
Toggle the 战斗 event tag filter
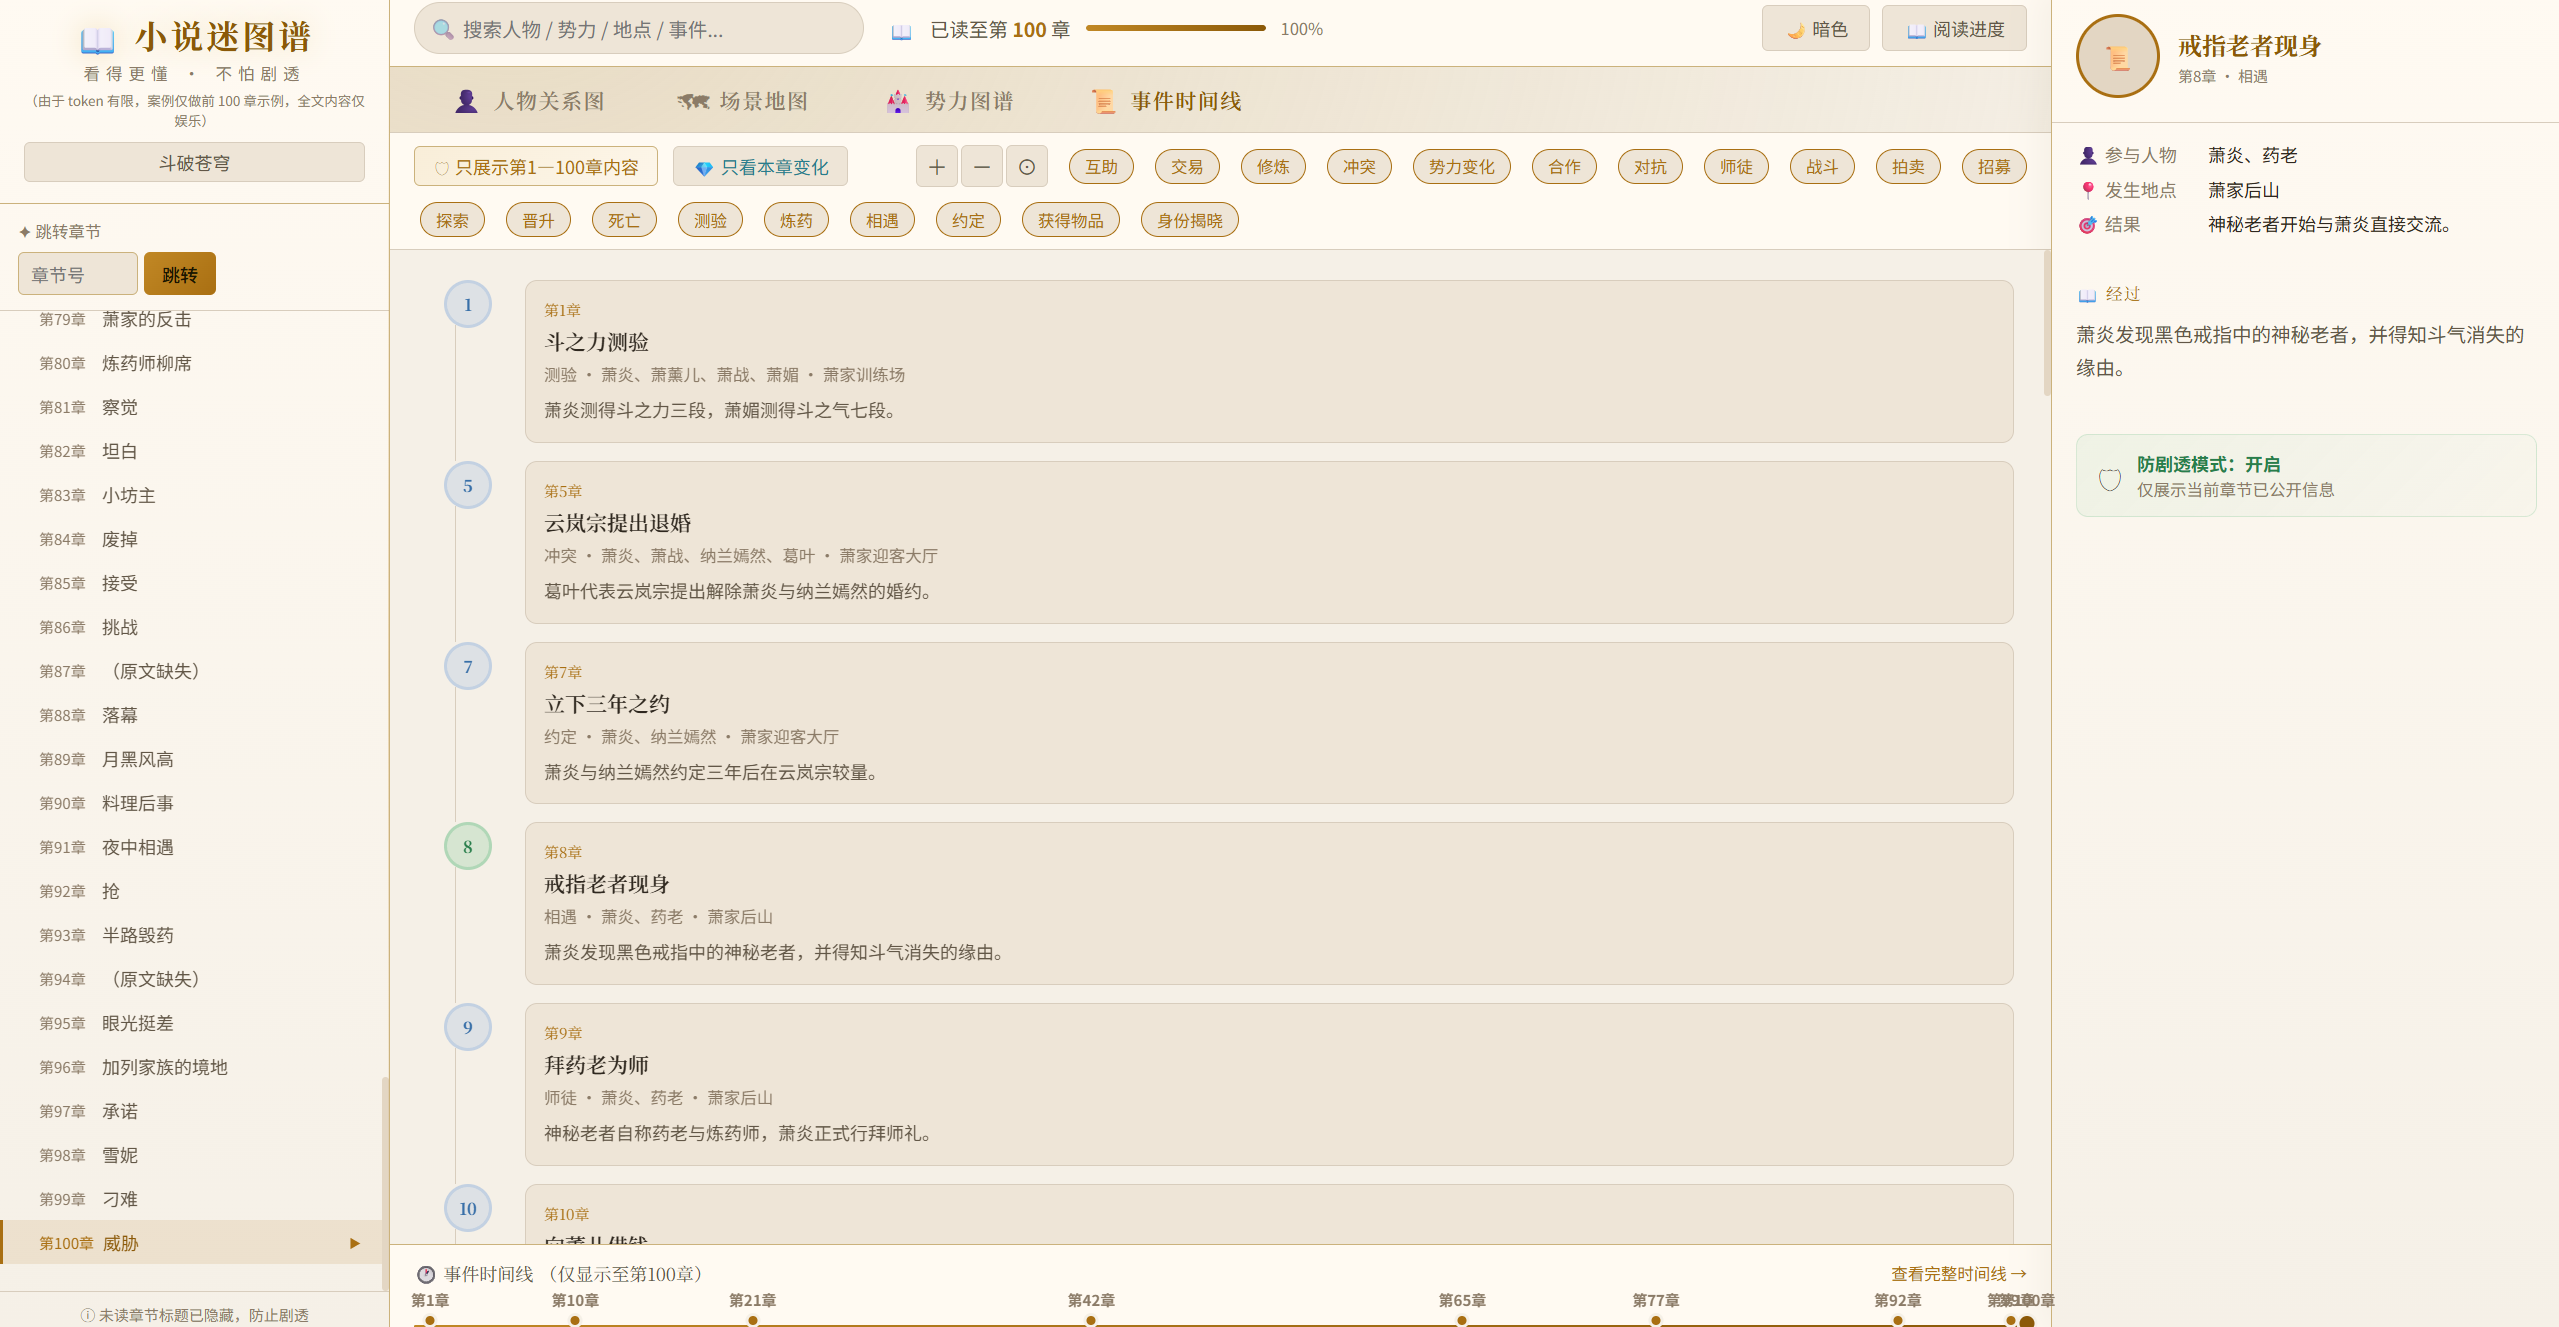click(1822, 167)
